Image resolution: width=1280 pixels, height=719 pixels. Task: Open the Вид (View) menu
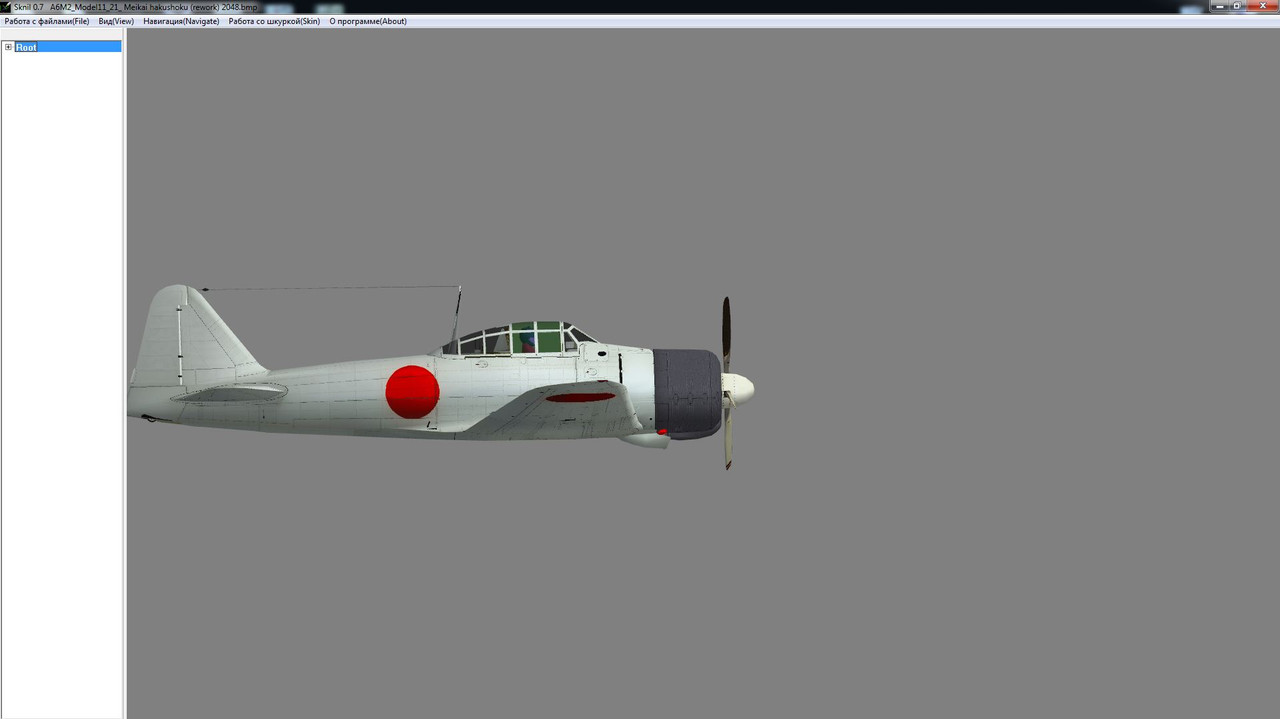[x=116, y=21]
